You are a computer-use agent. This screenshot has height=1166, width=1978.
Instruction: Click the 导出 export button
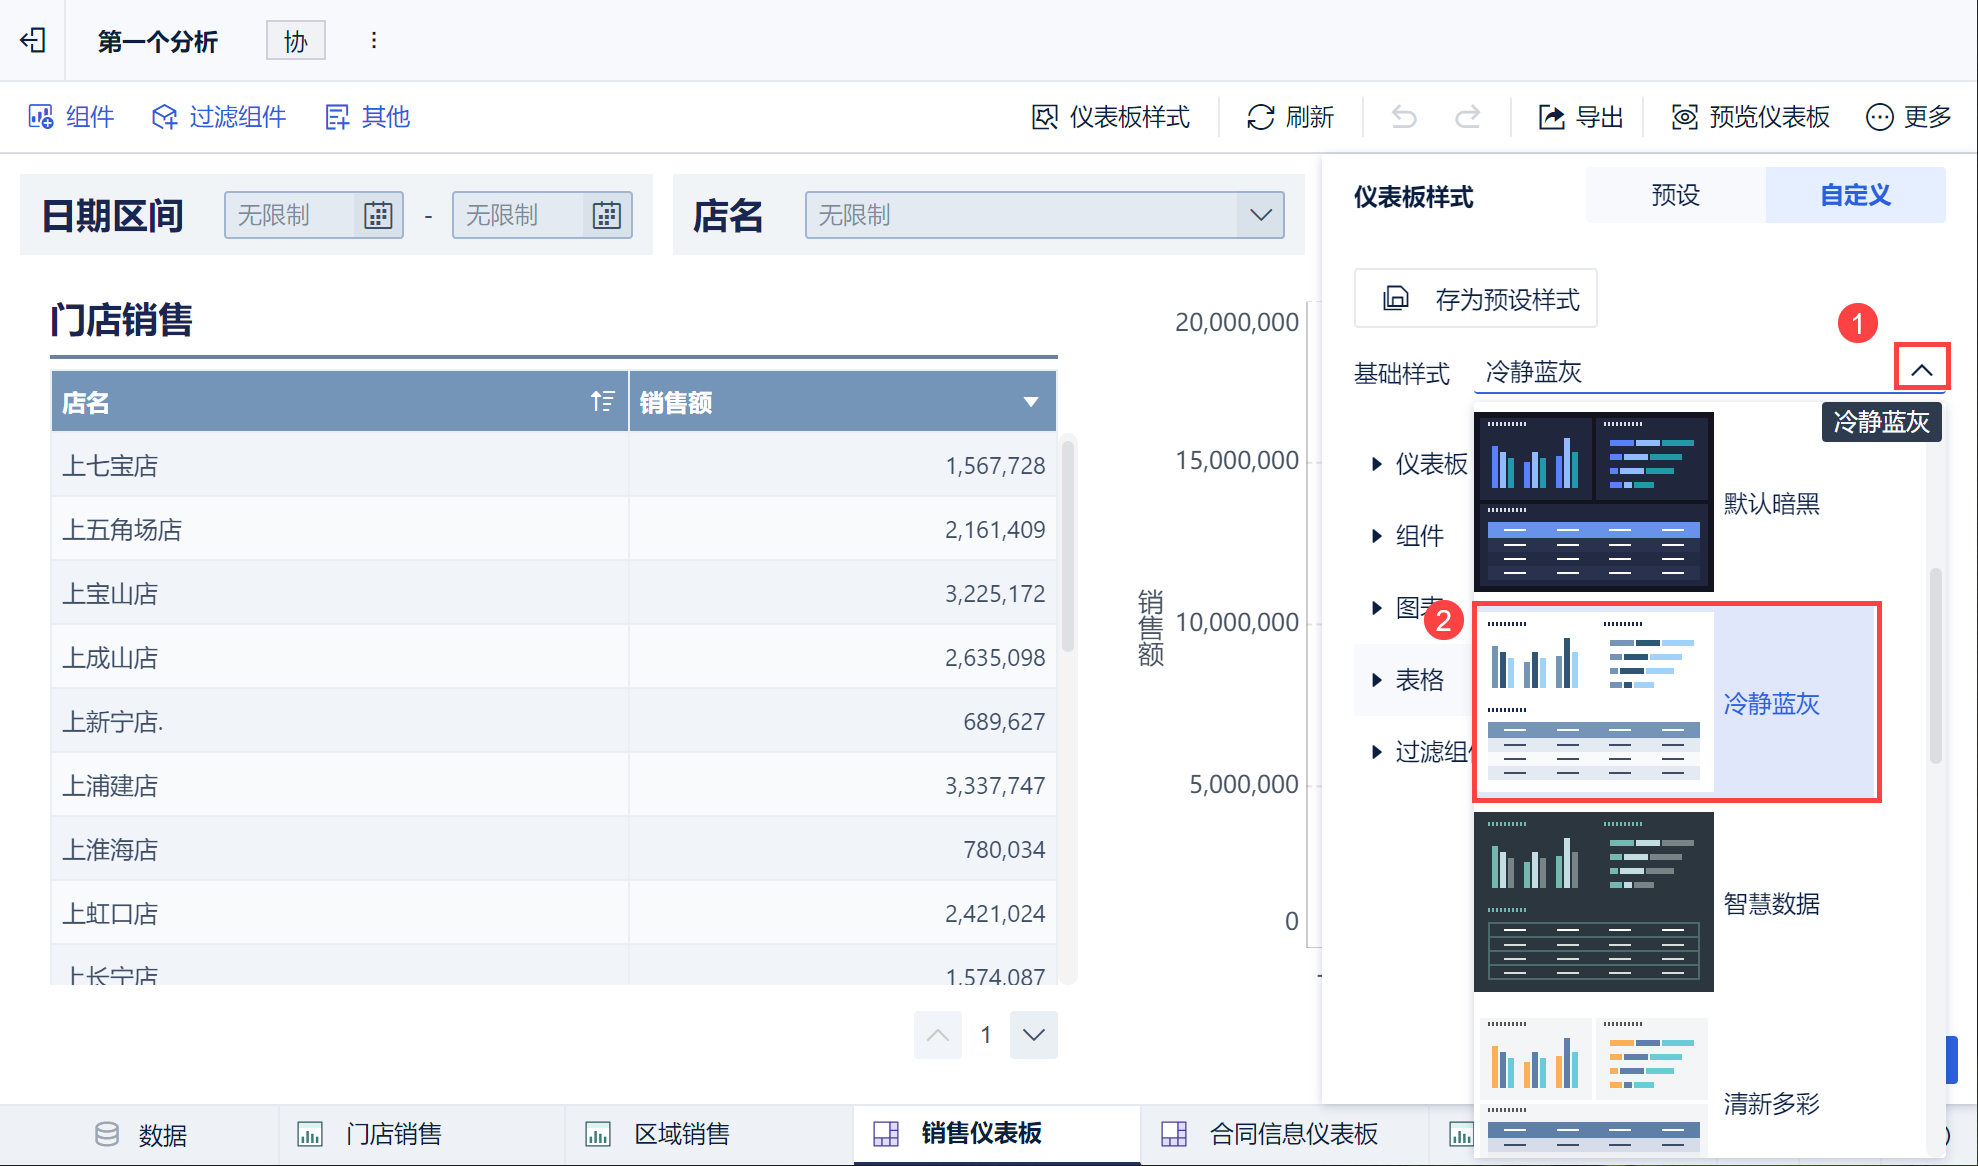(x=1580, y=117)
